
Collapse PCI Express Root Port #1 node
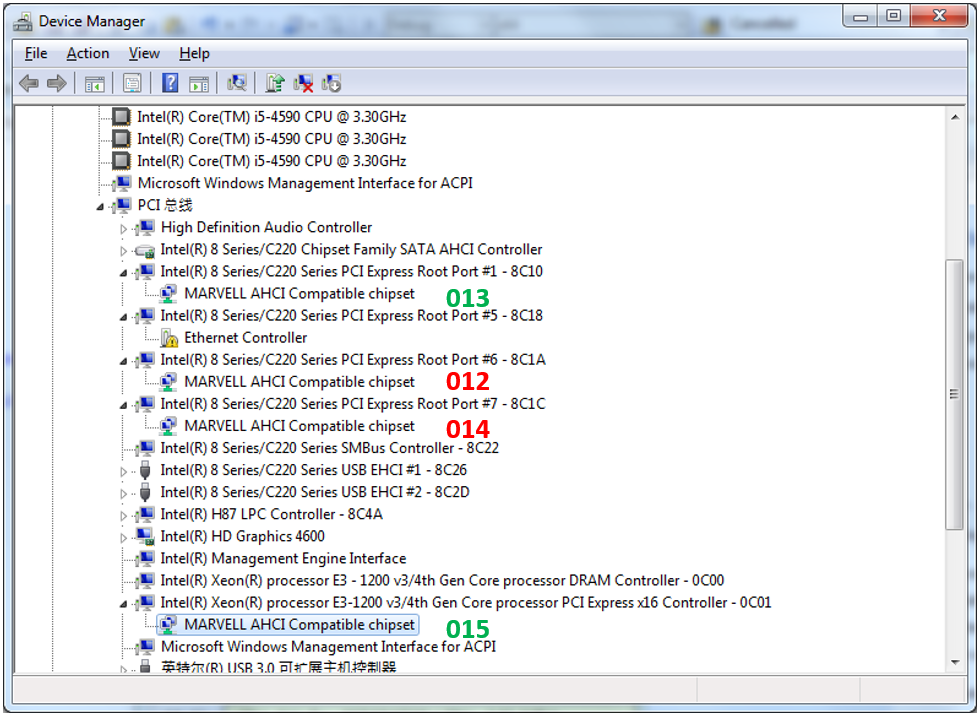point(123,273)
